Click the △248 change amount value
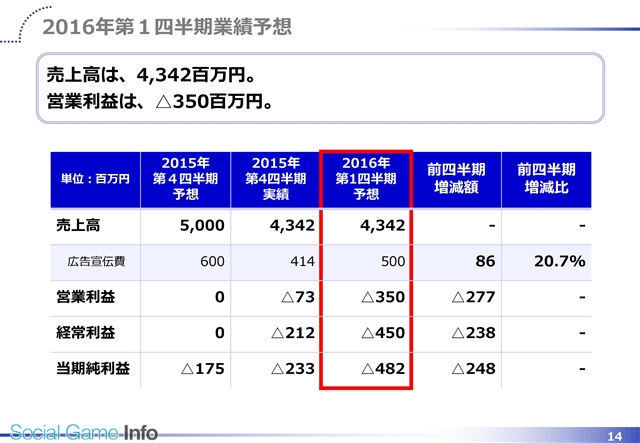This screenshot has width=640, height=443. point(473,369)
